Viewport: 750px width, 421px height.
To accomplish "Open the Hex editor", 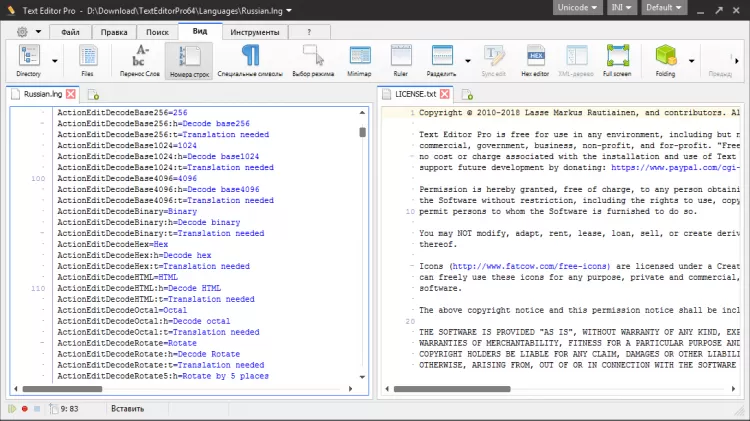I will pyautogui.click(x=535, y=60).
